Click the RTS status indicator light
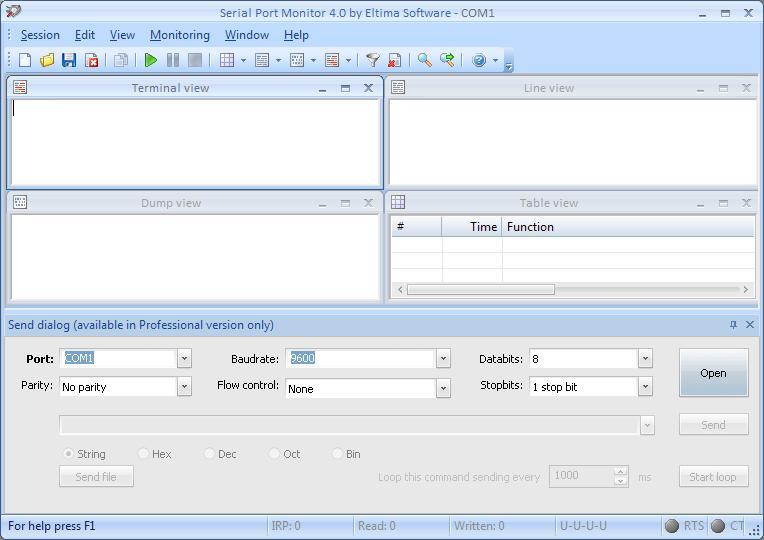The image size is (764, 540). (x=671, y=525)
